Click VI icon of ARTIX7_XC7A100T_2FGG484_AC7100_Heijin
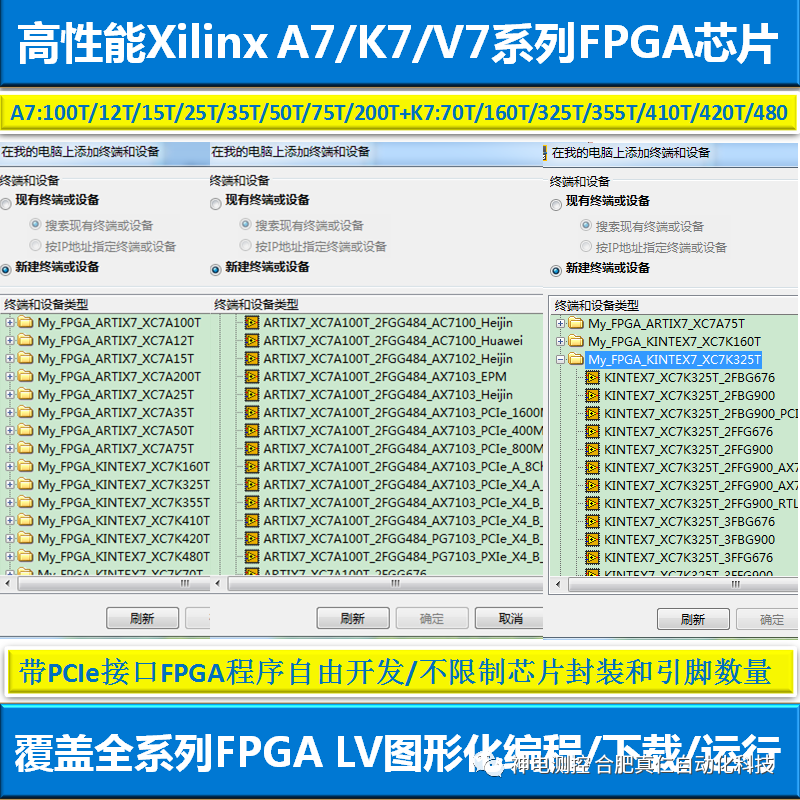Viewport: 800px width, 800px height. coord(252,322)
